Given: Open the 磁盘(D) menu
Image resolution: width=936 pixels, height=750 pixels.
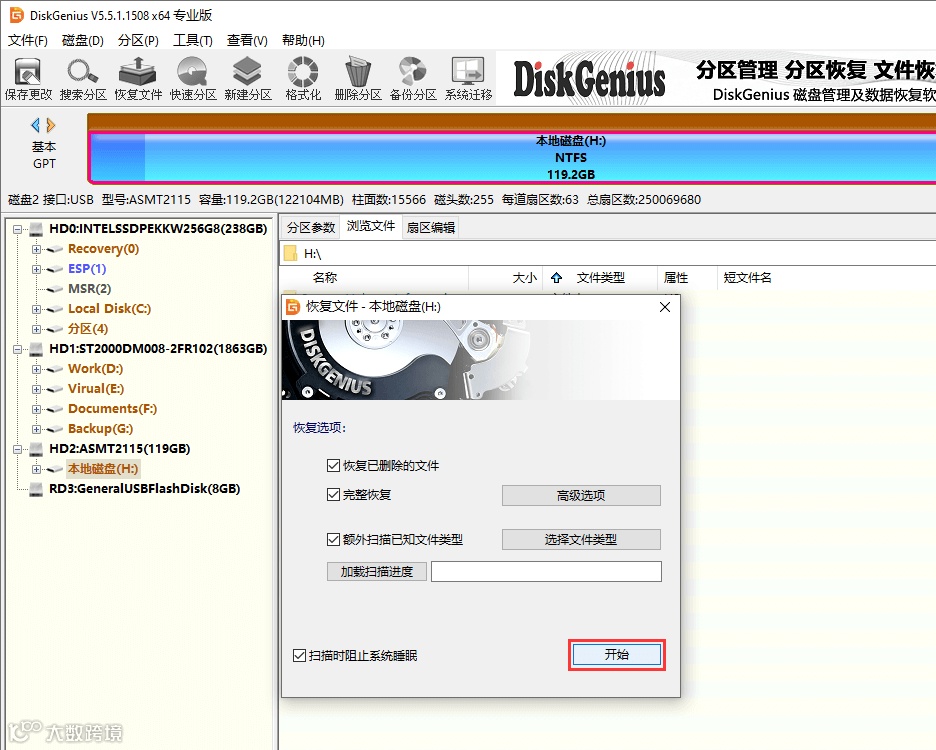Looking at the screenshot, I should pos(82,40).
